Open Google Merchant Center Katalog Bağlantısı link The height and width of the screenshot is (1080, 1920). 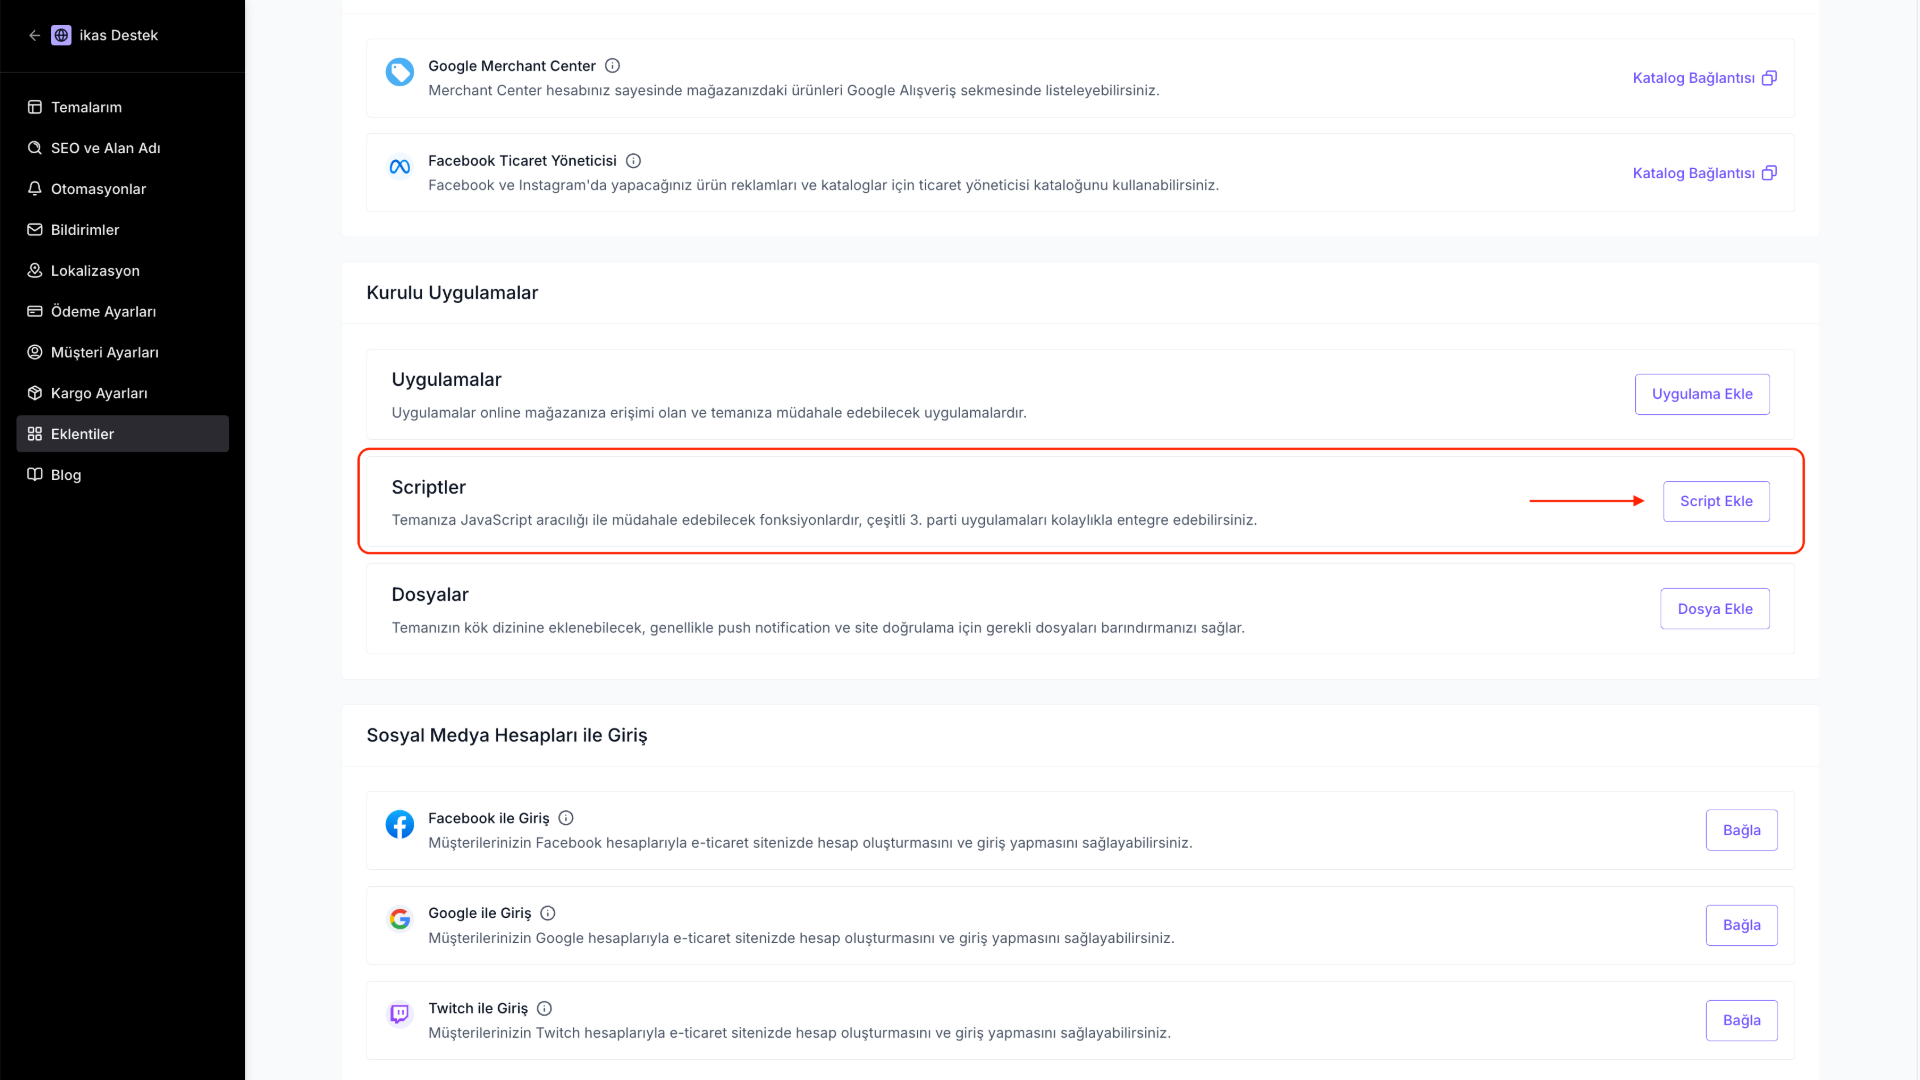[x=1704, y=78]
